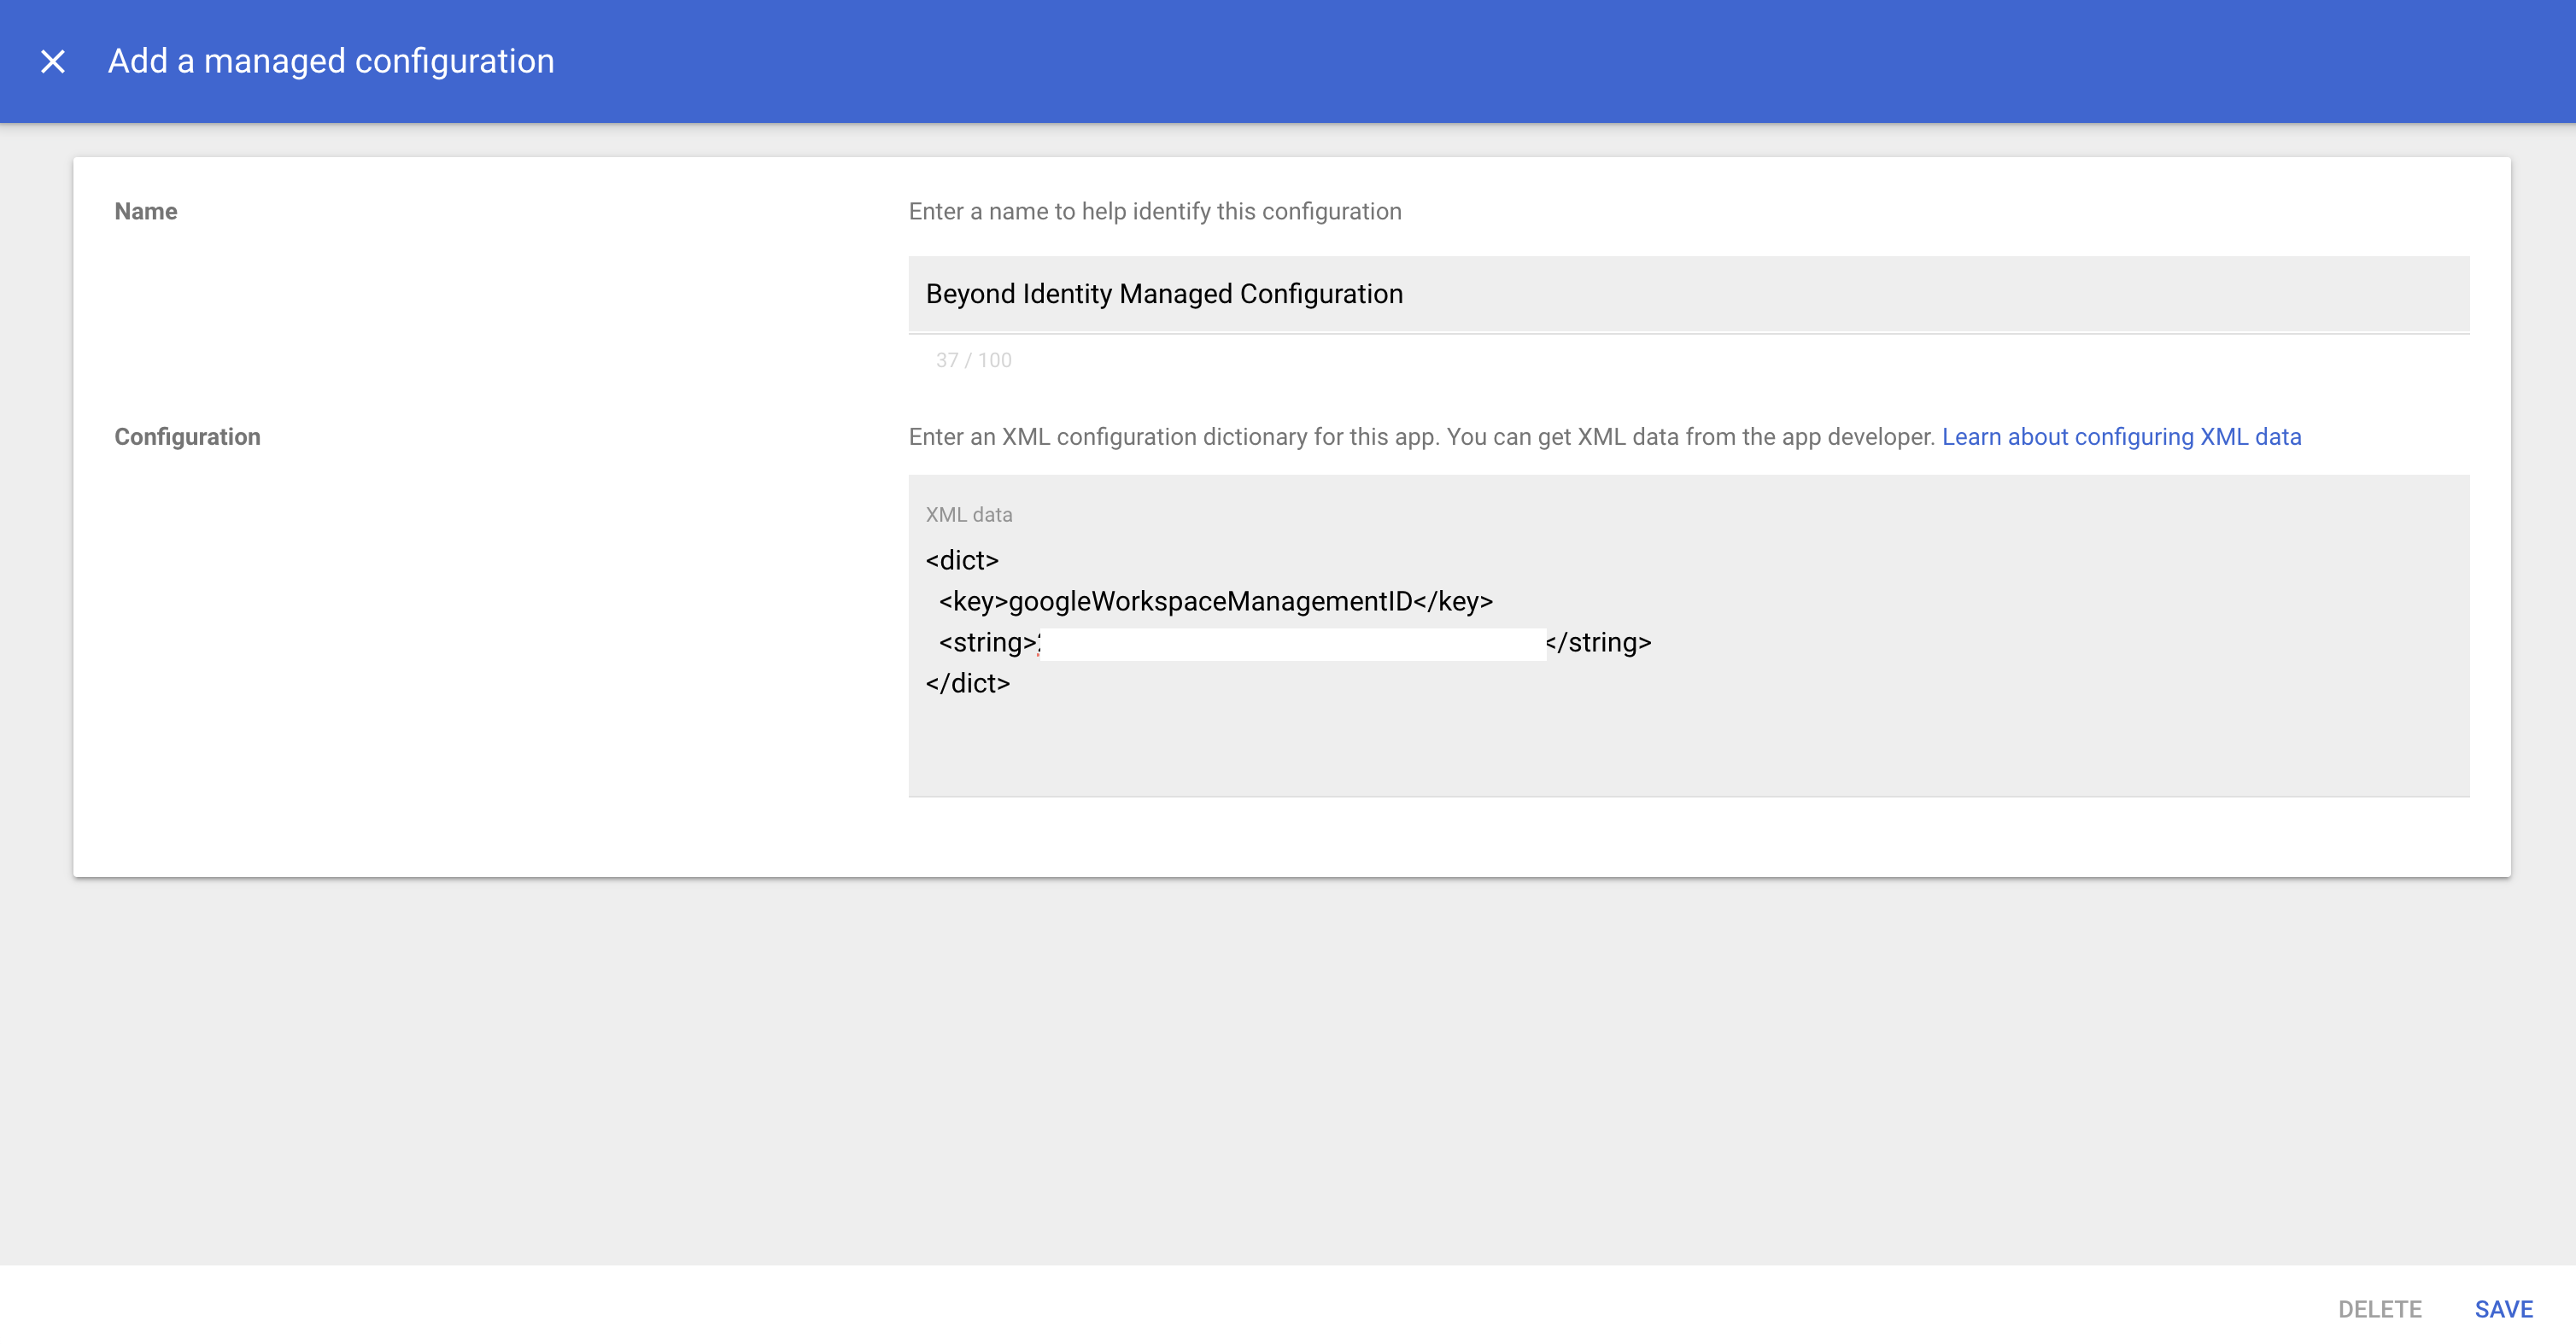
Task: Click the Name input with Beyond Identity text
Action: (1688, 294)
